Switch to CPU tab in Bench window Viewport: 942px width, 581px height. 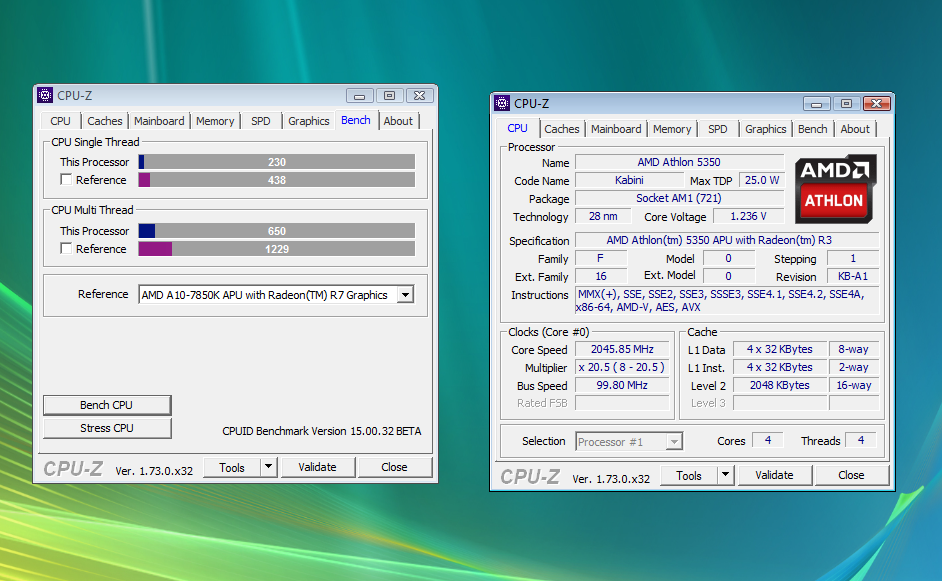tap(60, 121)
